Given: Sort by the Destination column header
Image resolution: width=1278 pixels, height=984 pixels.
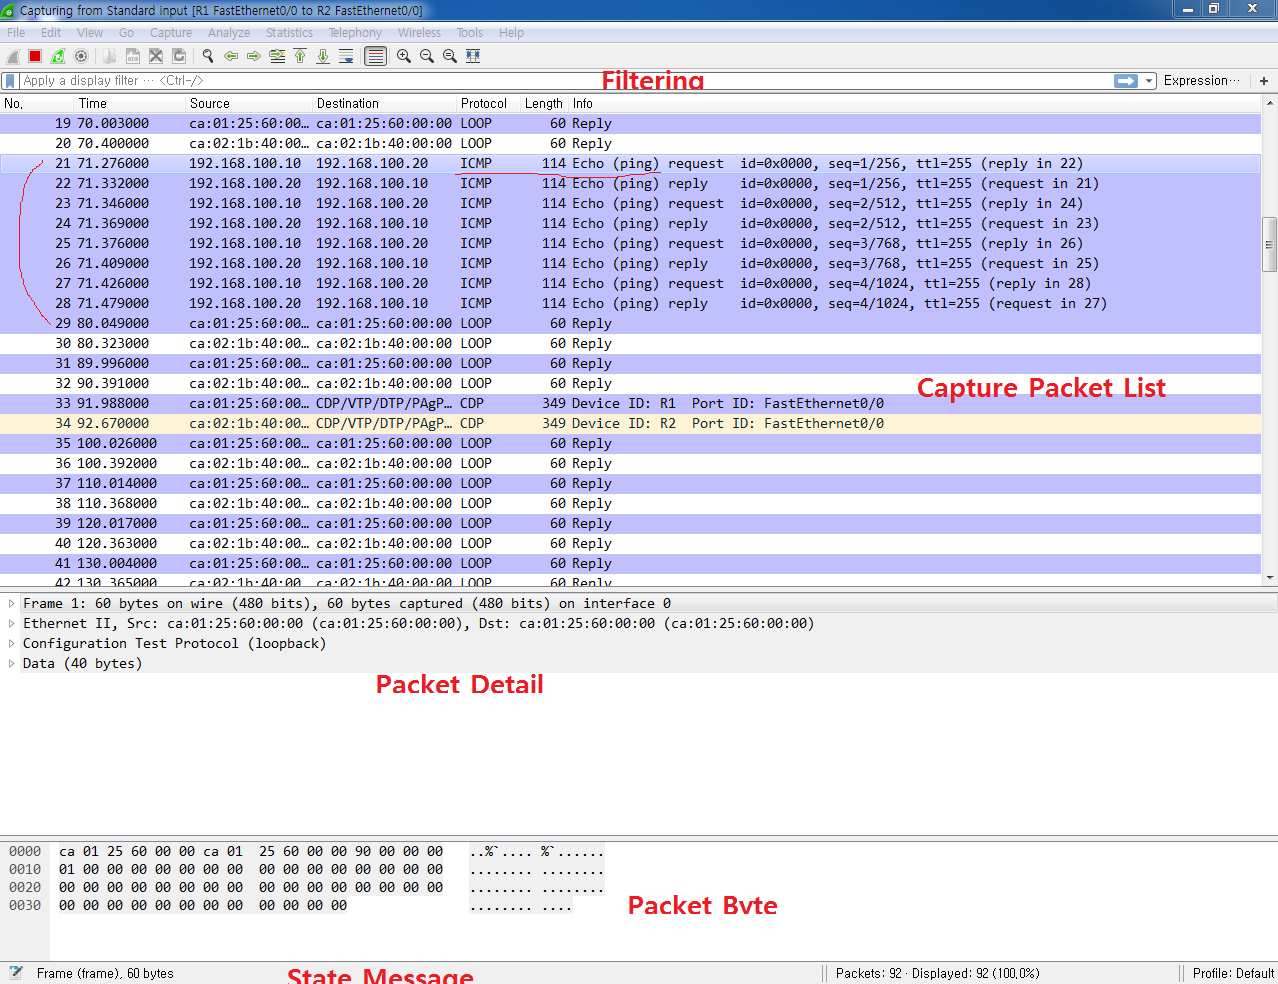Looking at the screenshot, I should pyautogui.click(x=385, y=104).
